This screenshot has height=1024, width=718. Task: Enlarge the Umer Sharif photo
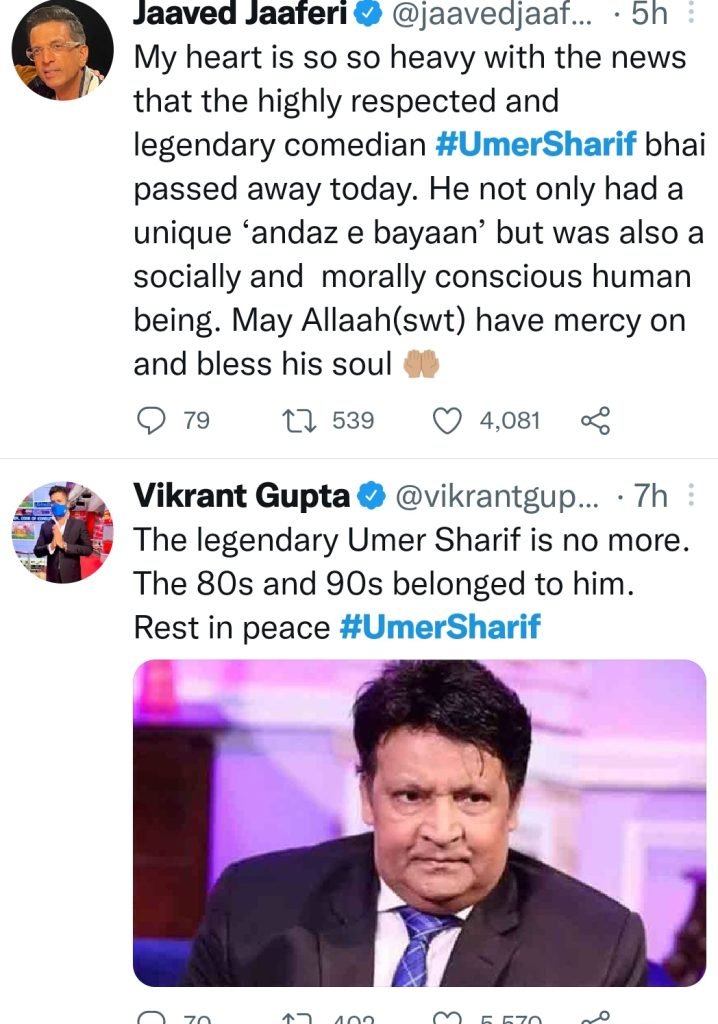coord(420,822)
